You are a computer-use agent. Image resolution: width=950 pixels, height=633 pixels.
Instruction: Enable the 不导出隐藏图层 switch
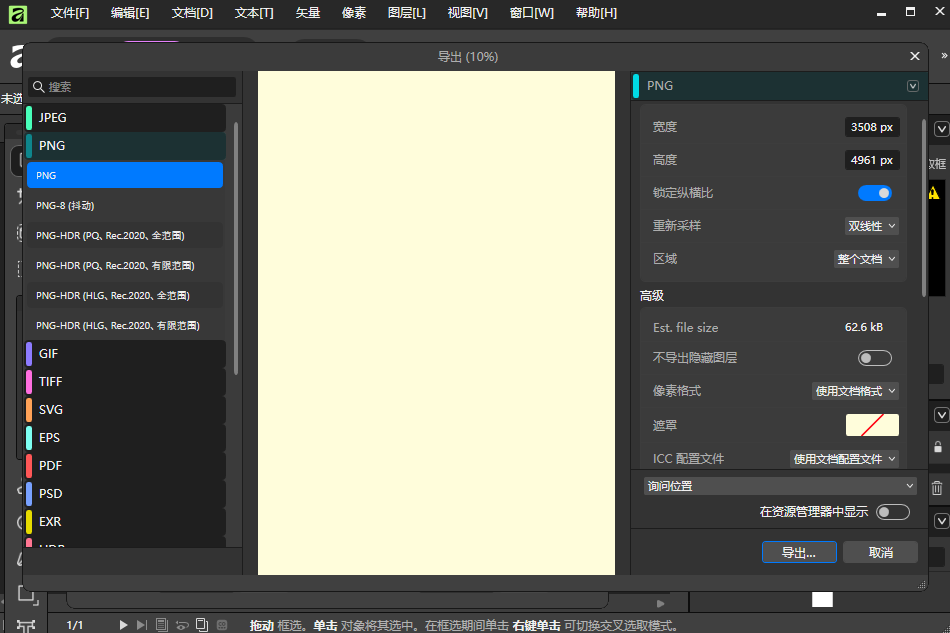[x=874, y=358]
